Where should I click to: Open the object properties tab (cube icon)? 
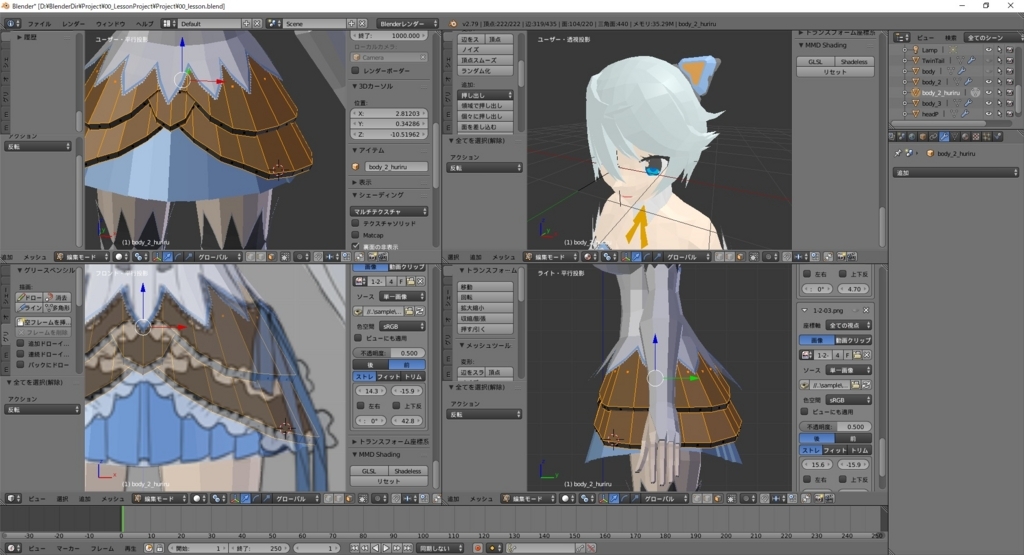pyautogui.click(x=923, y=136)
